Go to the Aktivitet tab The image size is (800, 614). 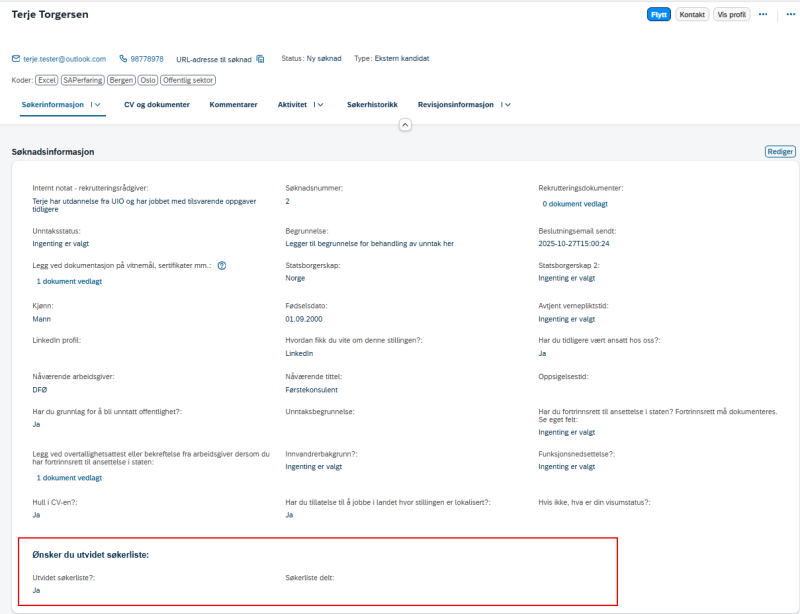pos(292,105)
